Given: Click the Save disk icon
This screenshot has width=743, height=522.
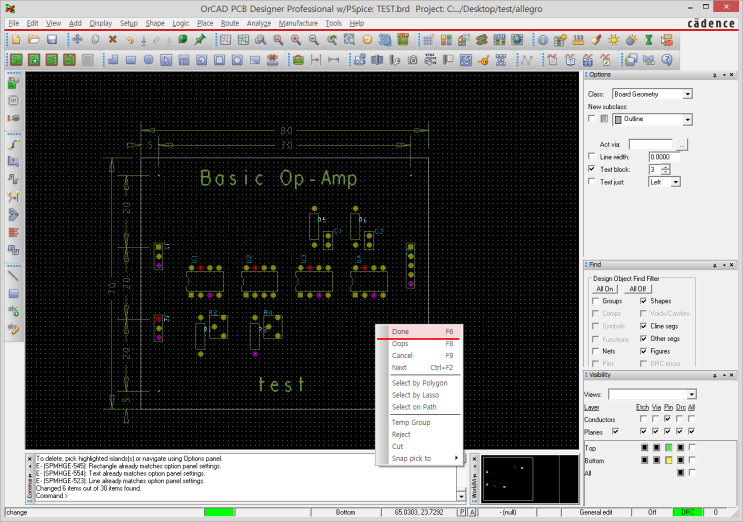Looking at the screenshot, I should tap(52, 40).
